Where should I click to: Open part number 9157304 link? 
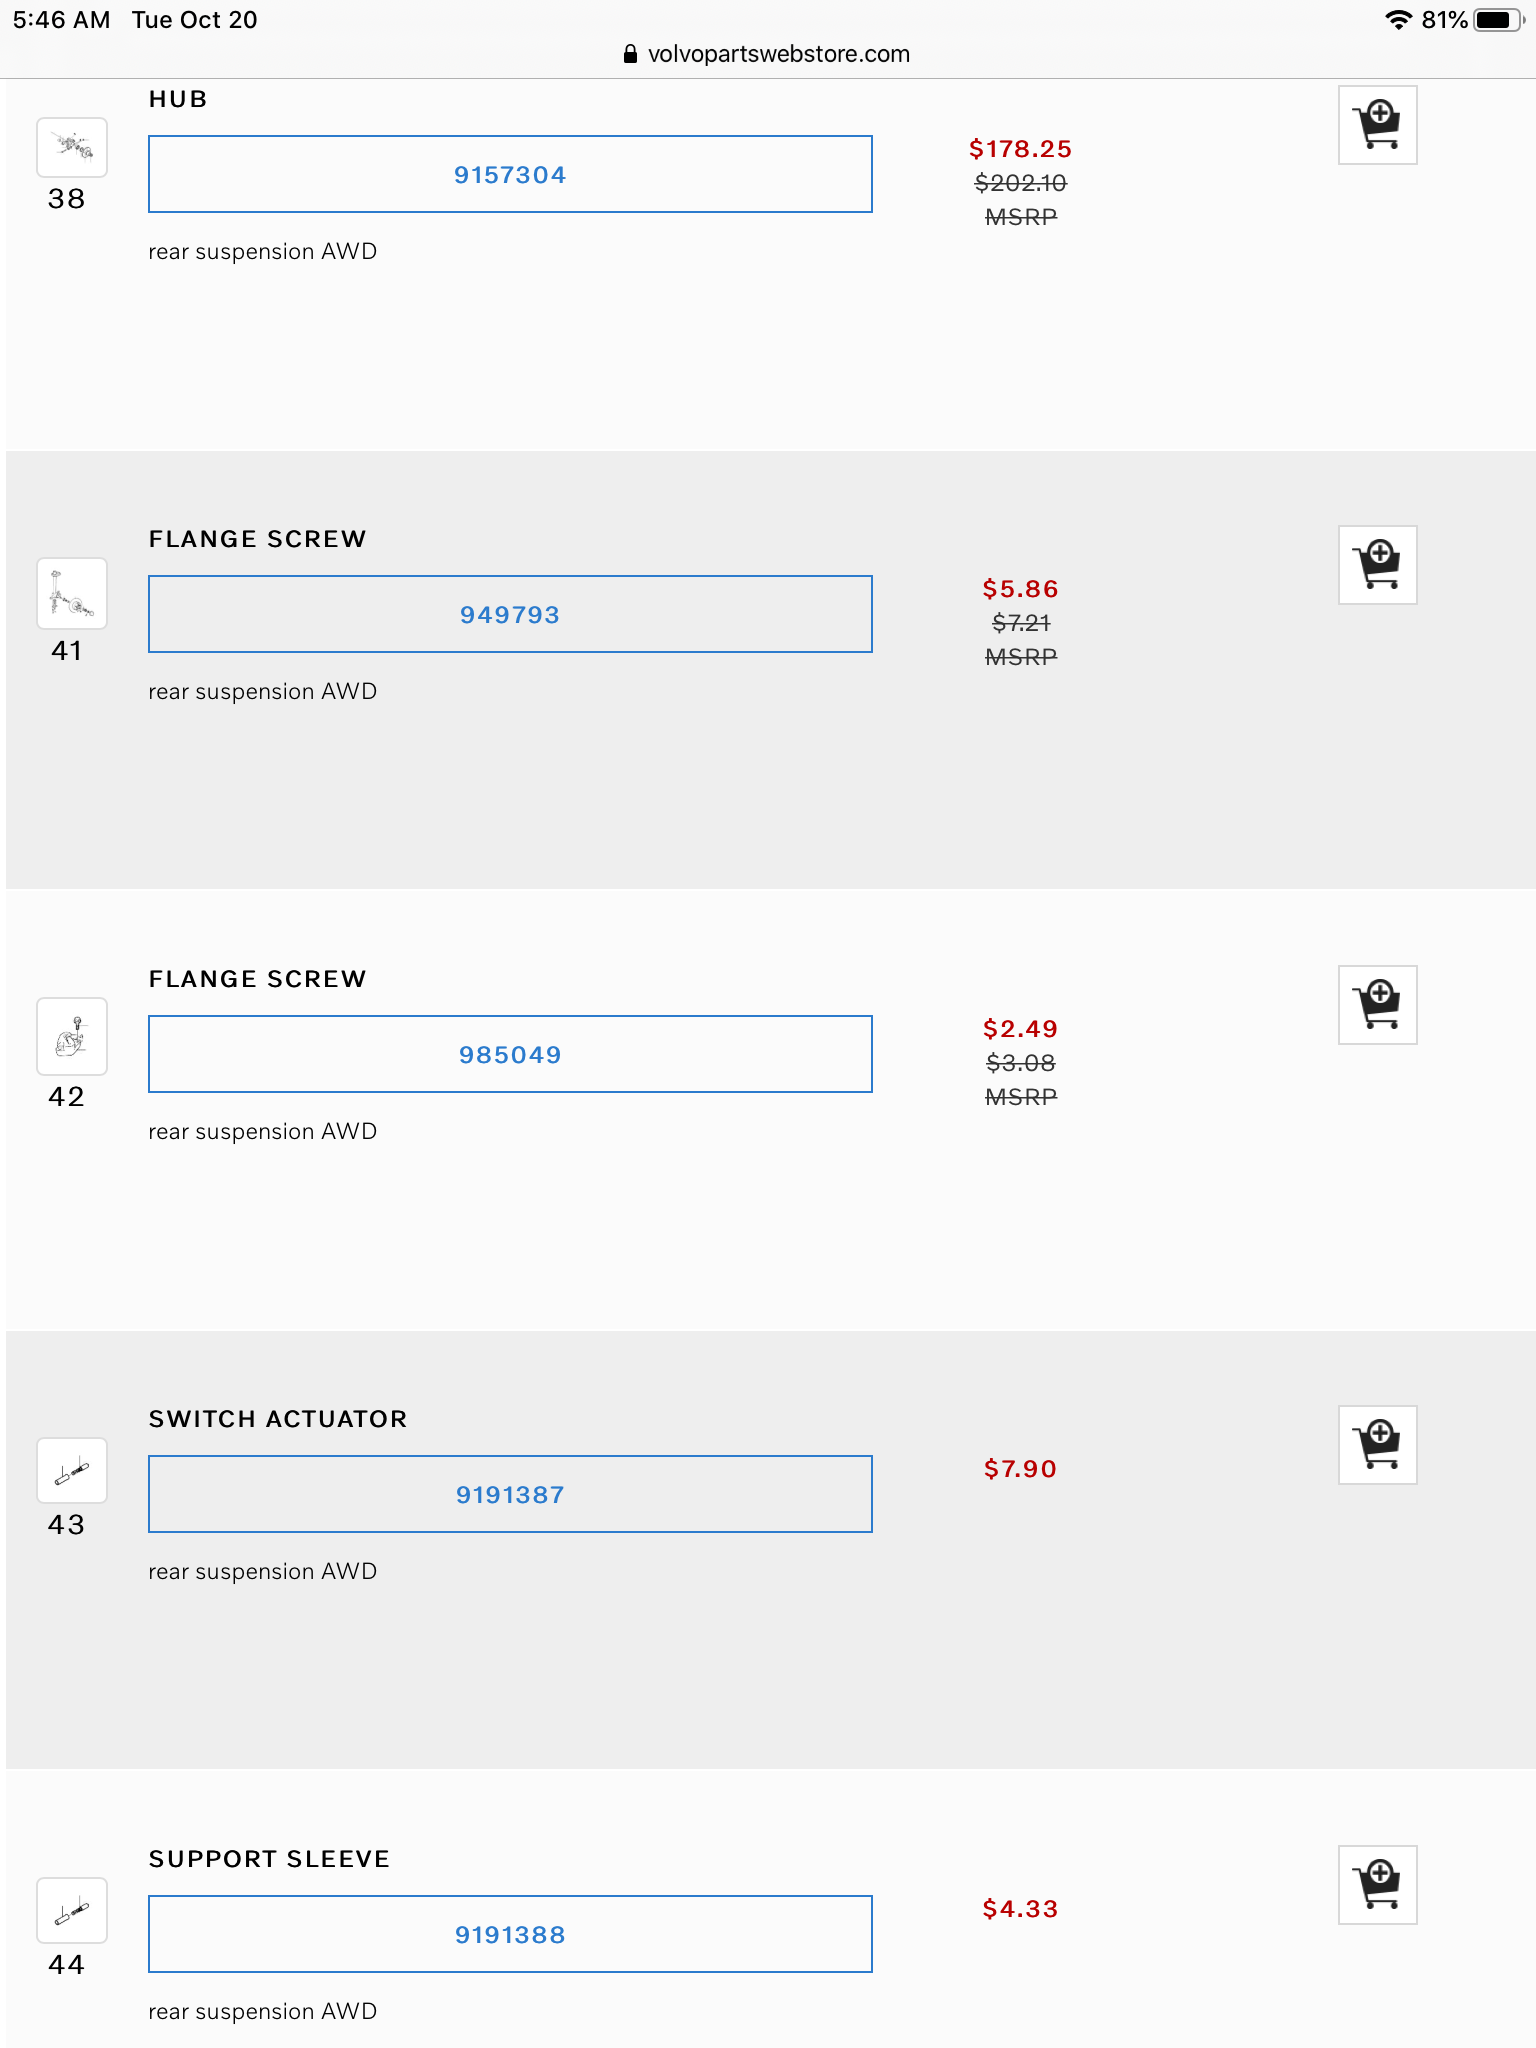point(510,175)
